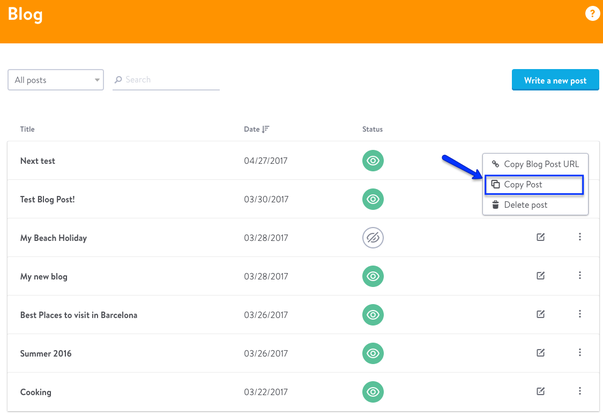Publish the hidden My Beach Holiday post
The width and height of the screenshot is (603, 416).
373,238
